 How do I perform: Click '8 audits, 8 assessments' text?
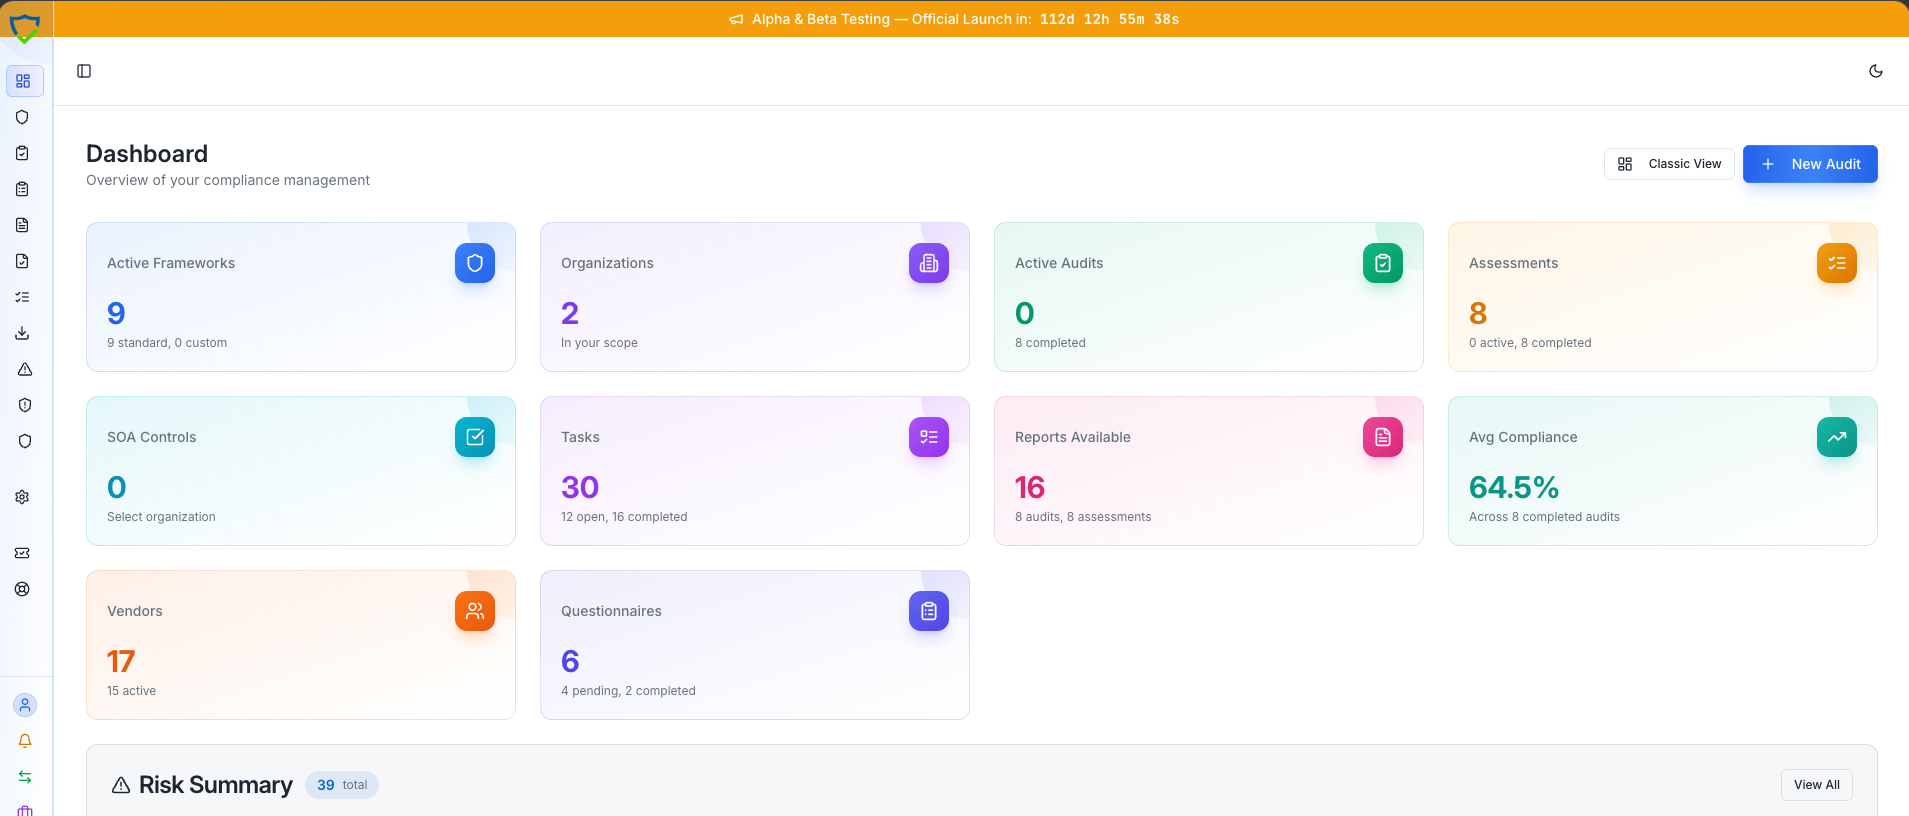[1083, 517]
